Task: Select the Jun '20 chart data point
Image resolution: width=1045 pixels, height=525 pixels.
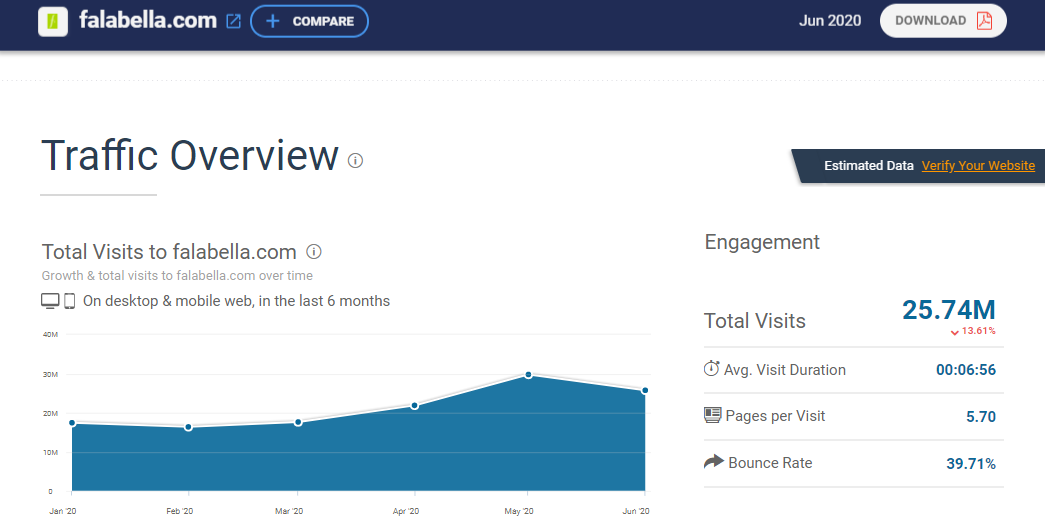Action: click(x=645, y=390)
